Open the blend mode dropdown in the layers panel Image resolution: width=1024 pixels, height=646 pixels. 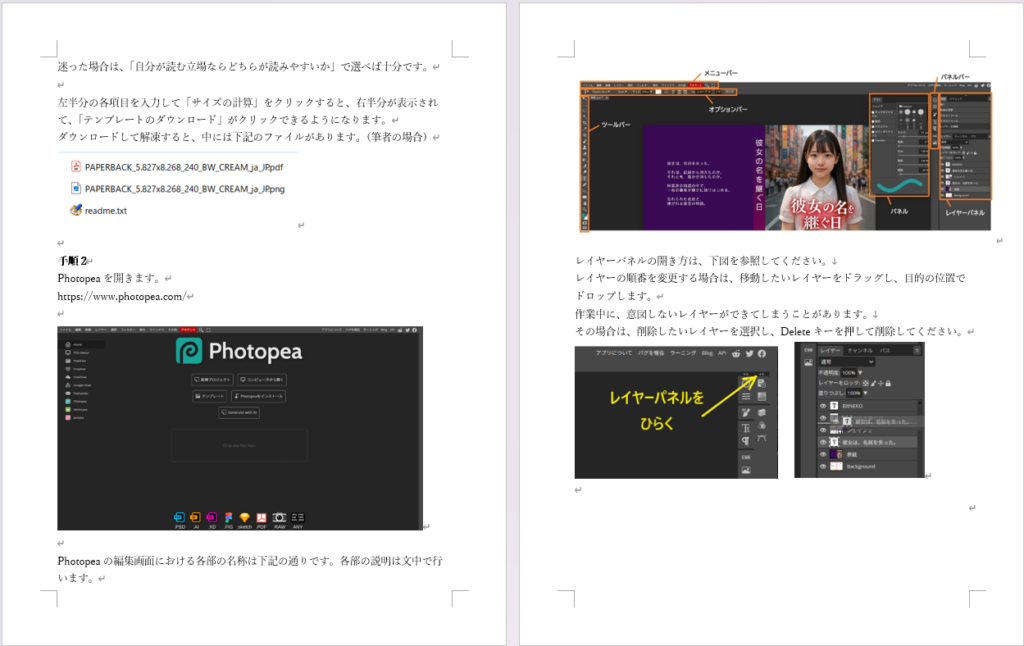(x=848, y=362)
